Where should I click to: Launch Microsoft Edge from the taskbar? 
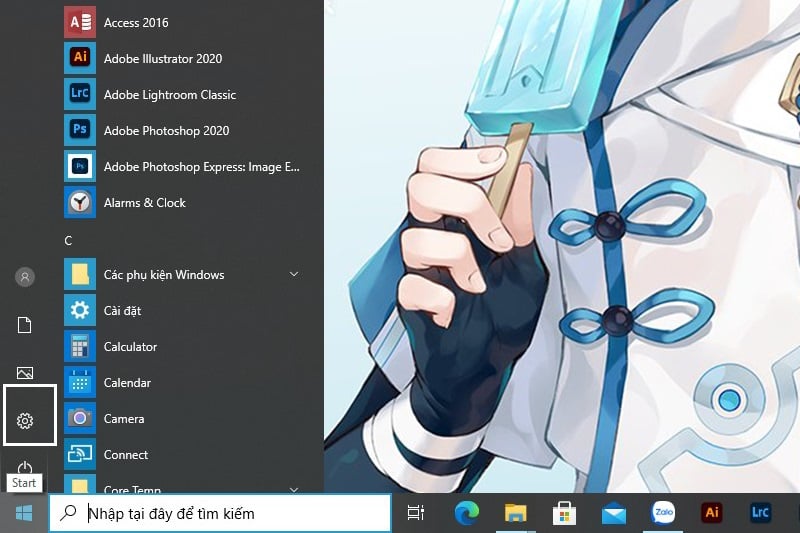click(x=467, y=513)
